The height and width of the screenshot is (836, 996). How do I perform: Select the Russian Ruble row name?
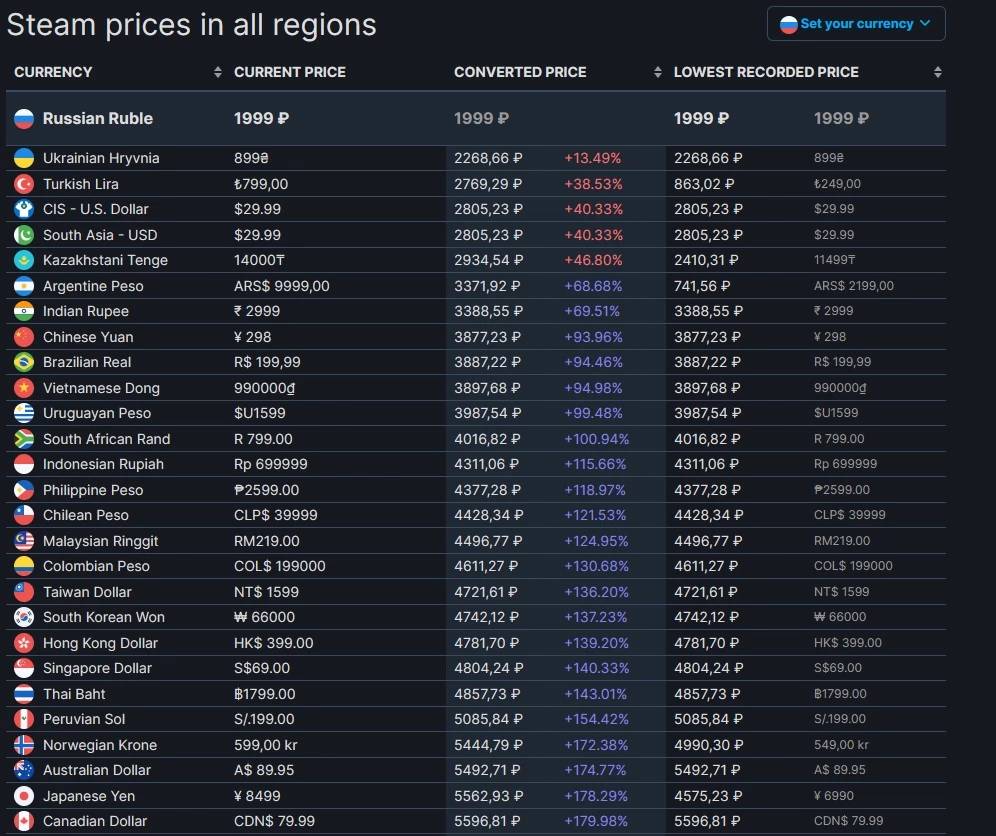pyautogui.click(x=98, y=118)
